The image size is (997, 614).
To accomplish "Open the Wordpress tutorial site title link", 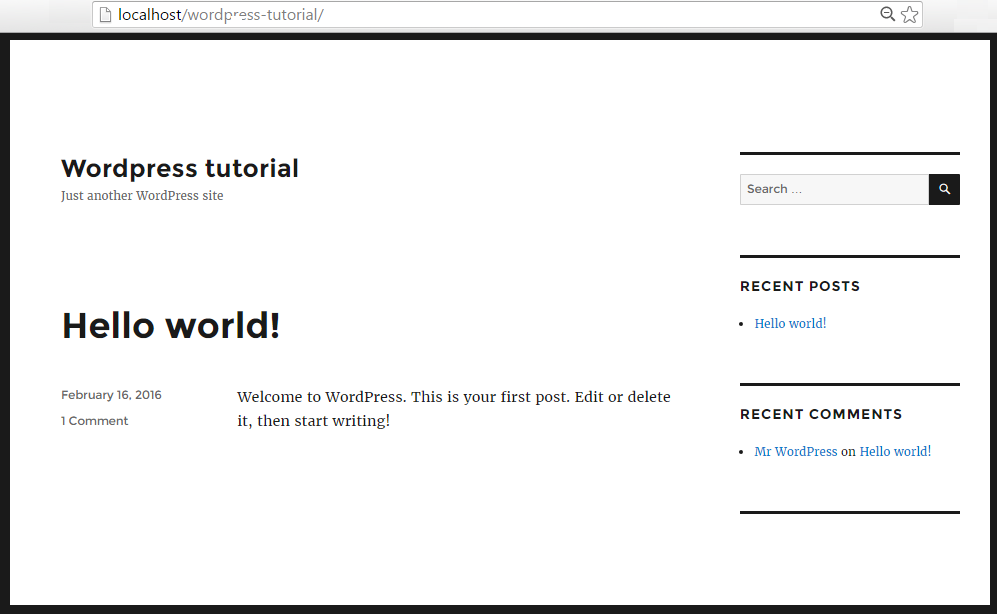I will pyautogui.click(x=180, y=168).
